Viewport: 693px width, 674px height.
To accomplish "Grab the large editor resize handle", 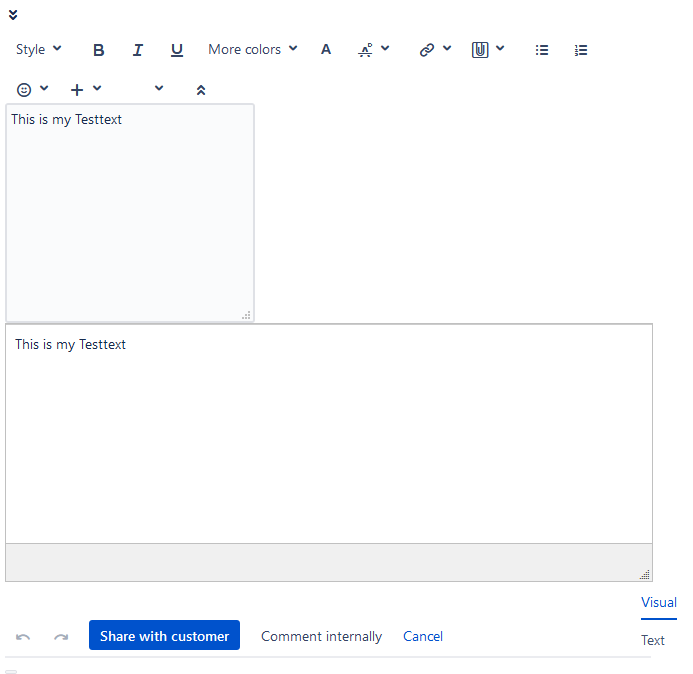I will pyautogui.click(x=645, y=574).
